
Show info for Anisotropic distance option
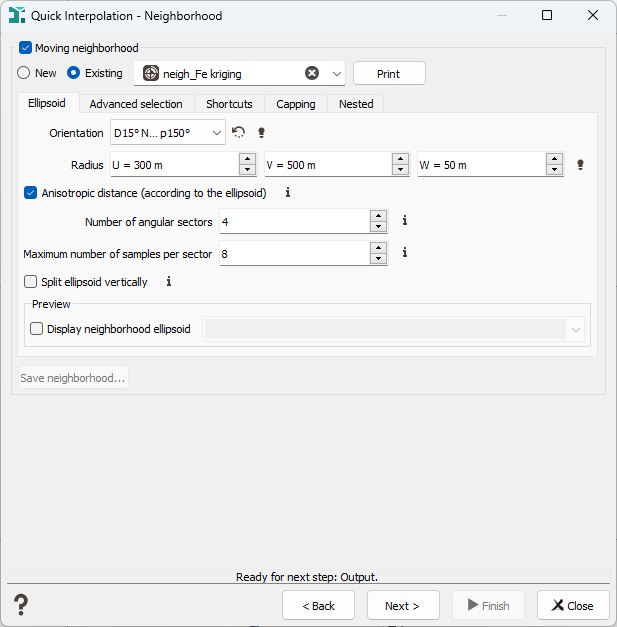(x=288, y=193)
